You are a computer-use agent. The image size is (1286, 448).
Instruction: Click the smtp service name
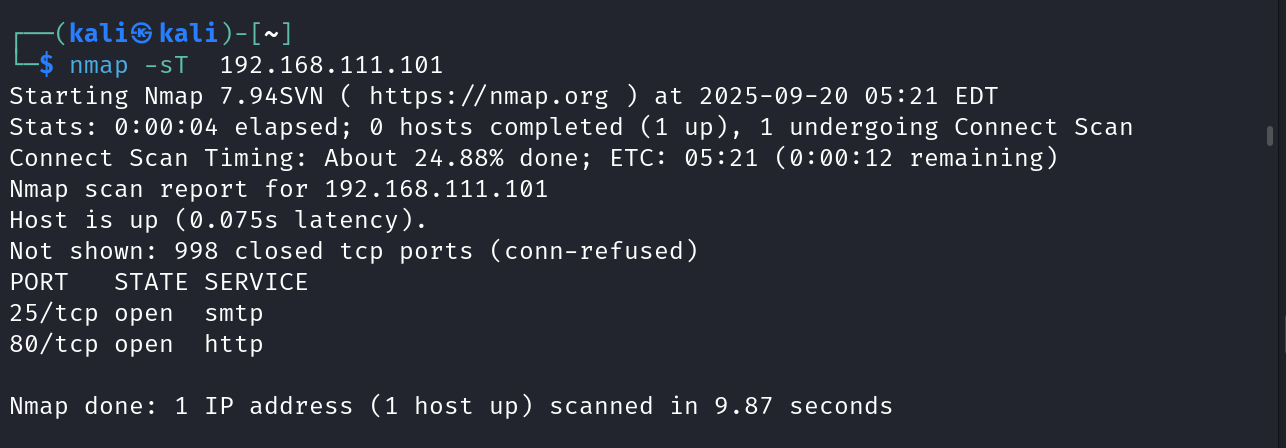[x=234, y=313]
